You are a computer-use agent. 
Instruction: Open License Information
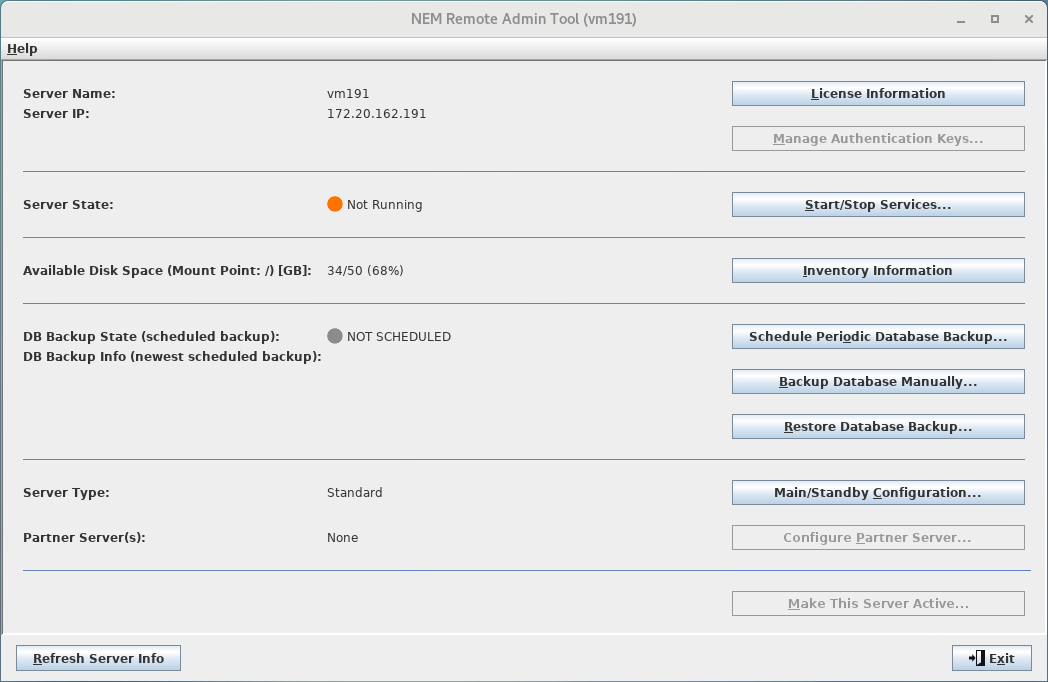click(x=878, y=93)
